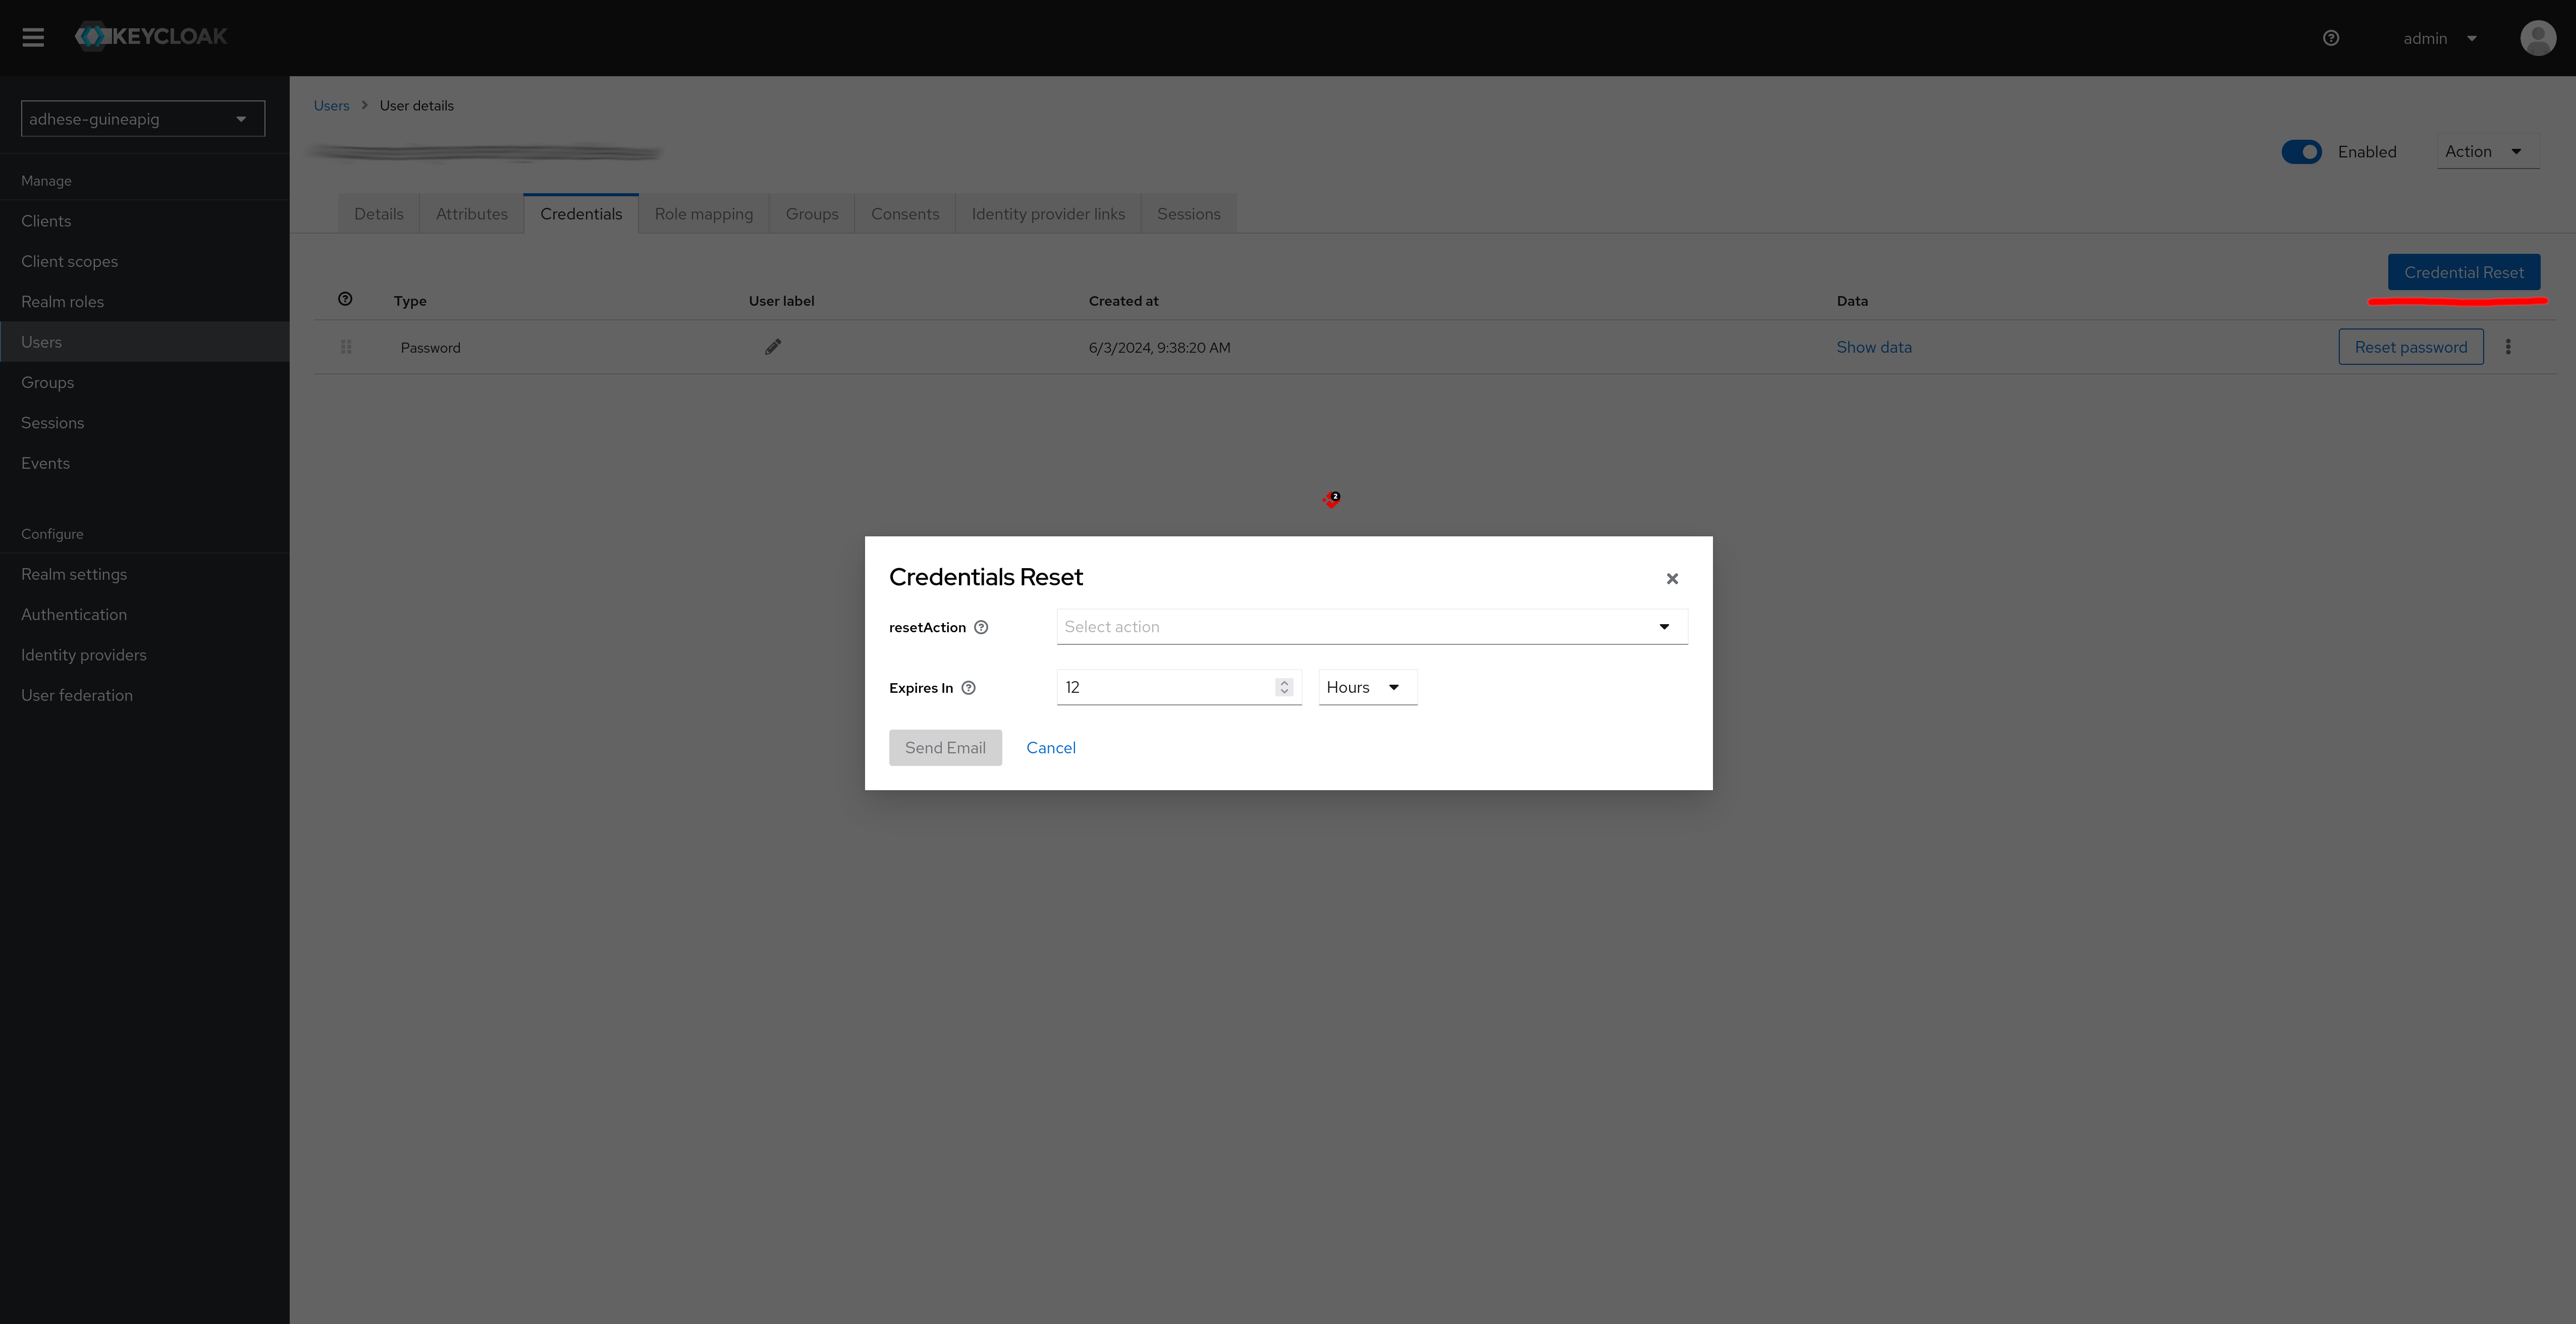Toggle the Enabled user switch
The image size is (2576, 1324).
pos(2302,152)
